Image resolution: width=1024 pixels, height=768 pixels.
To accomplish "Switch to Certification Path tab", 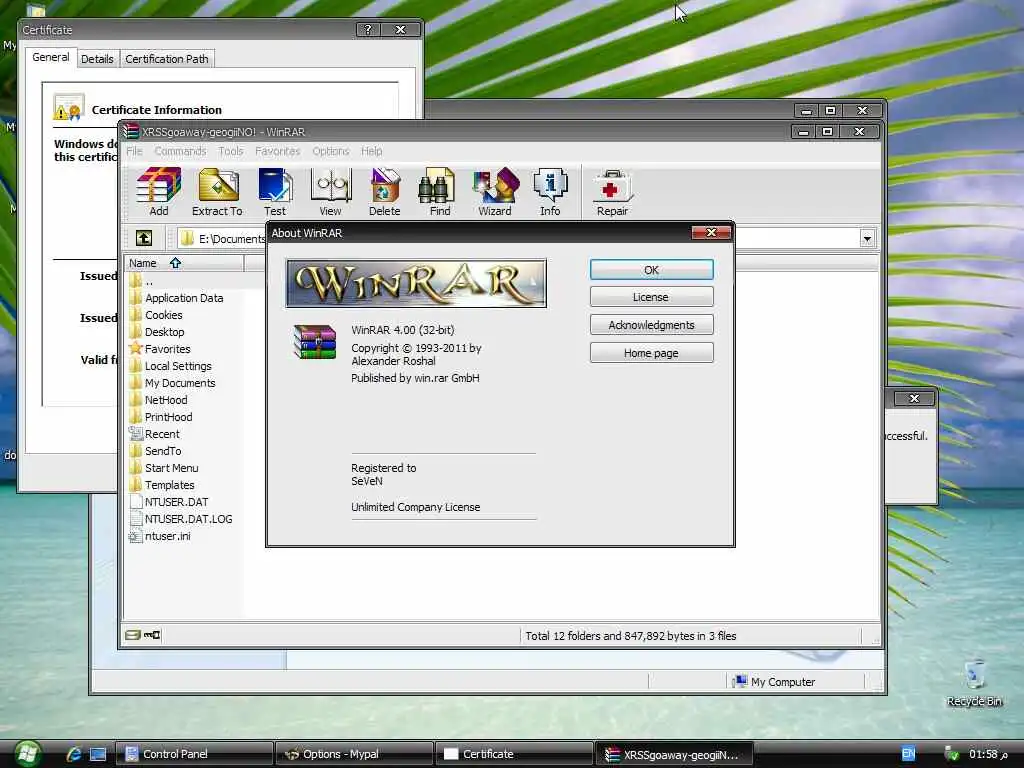I will click(x=167, y=59).
